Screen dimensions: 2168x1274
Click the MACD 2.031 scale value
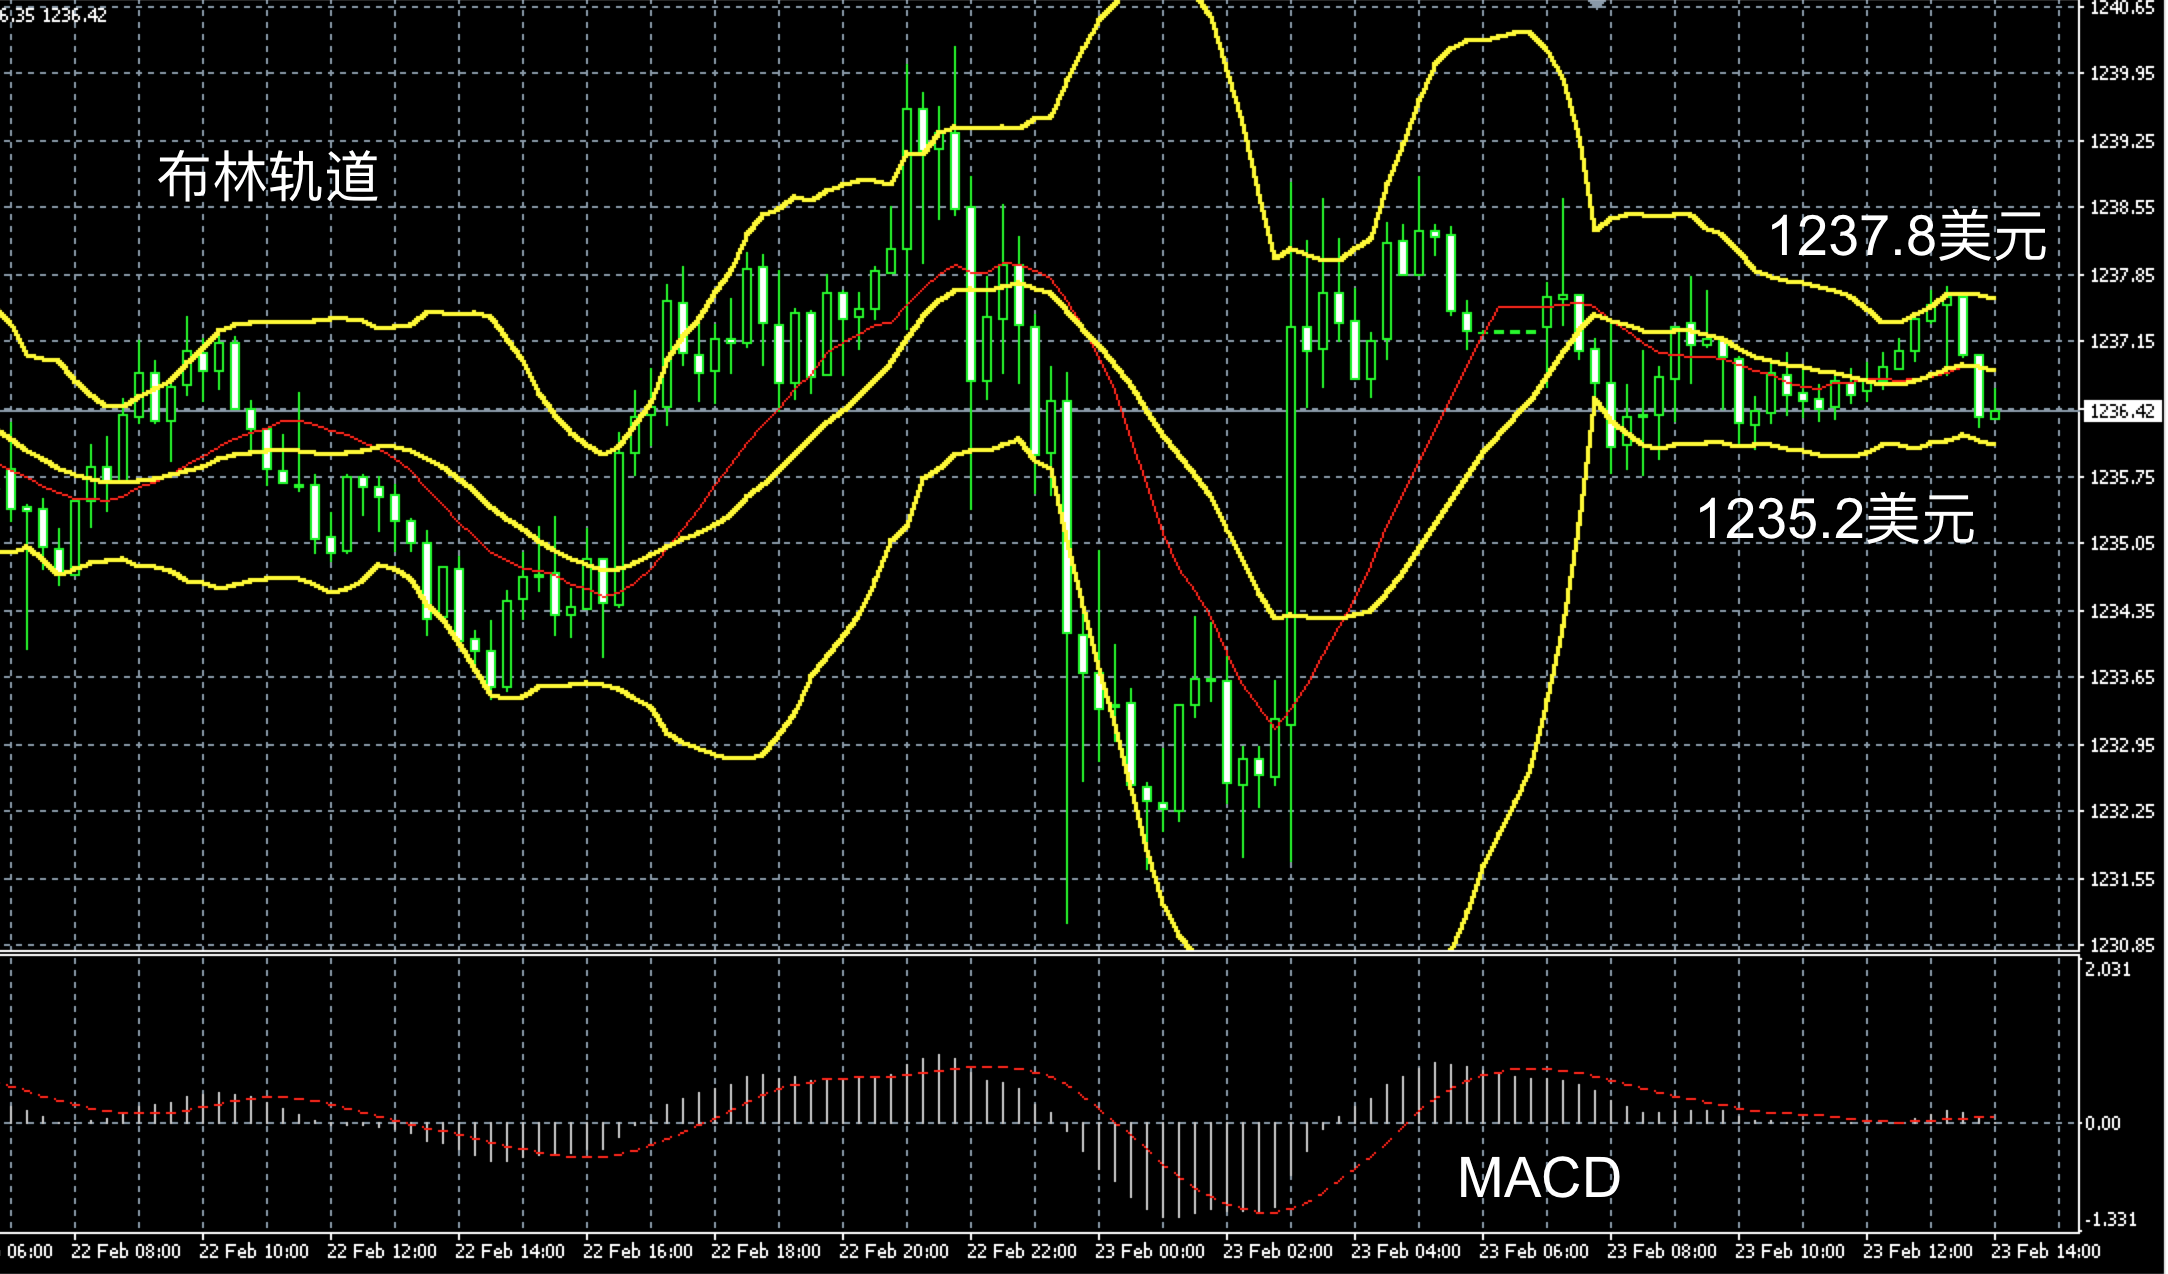click(x=2107, y=969)
